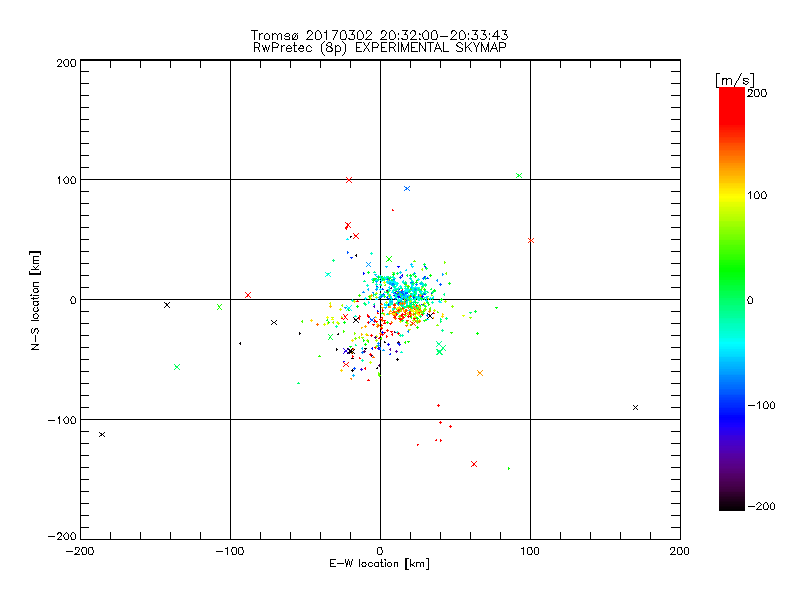Select the green X marker at lower left
800x600 pixels.
pos(177,367)
